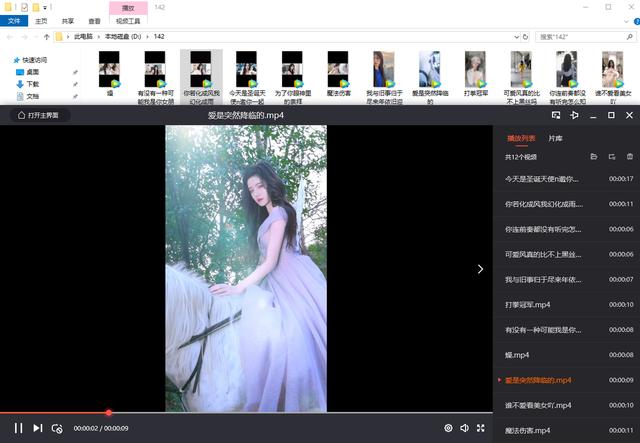Open the loop playback mode icon
This screenshot has width=640, height=443.
pos(57,428)
